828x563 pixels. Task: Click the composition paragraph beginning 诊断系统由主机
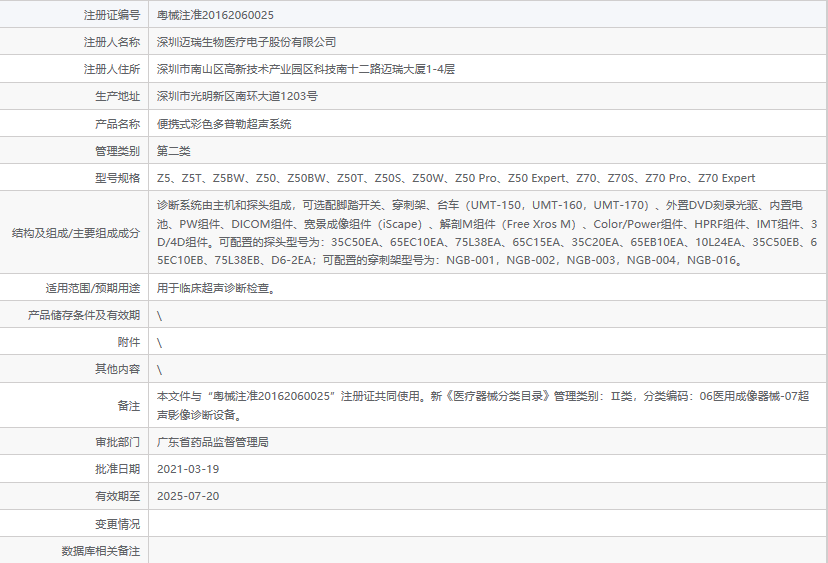487,233
